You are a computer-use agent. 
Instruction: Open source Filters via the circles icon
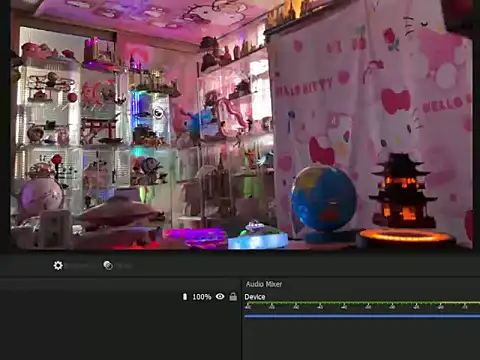[108, 265]
